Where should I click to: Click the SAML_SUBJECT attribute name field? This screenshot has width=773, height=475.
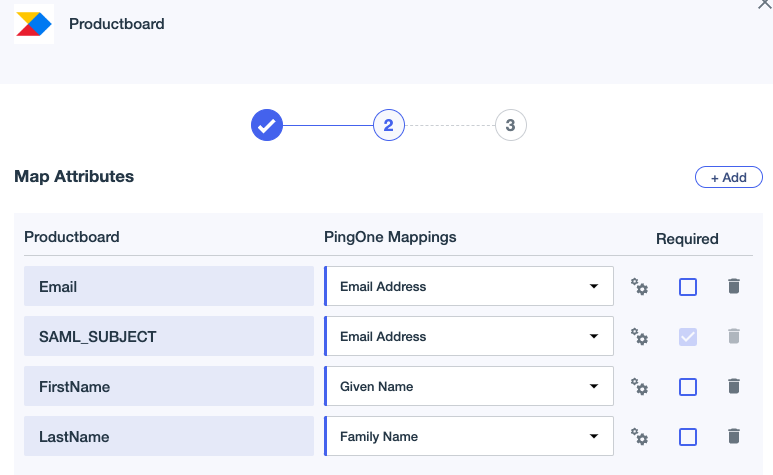(x=169, y=336)
